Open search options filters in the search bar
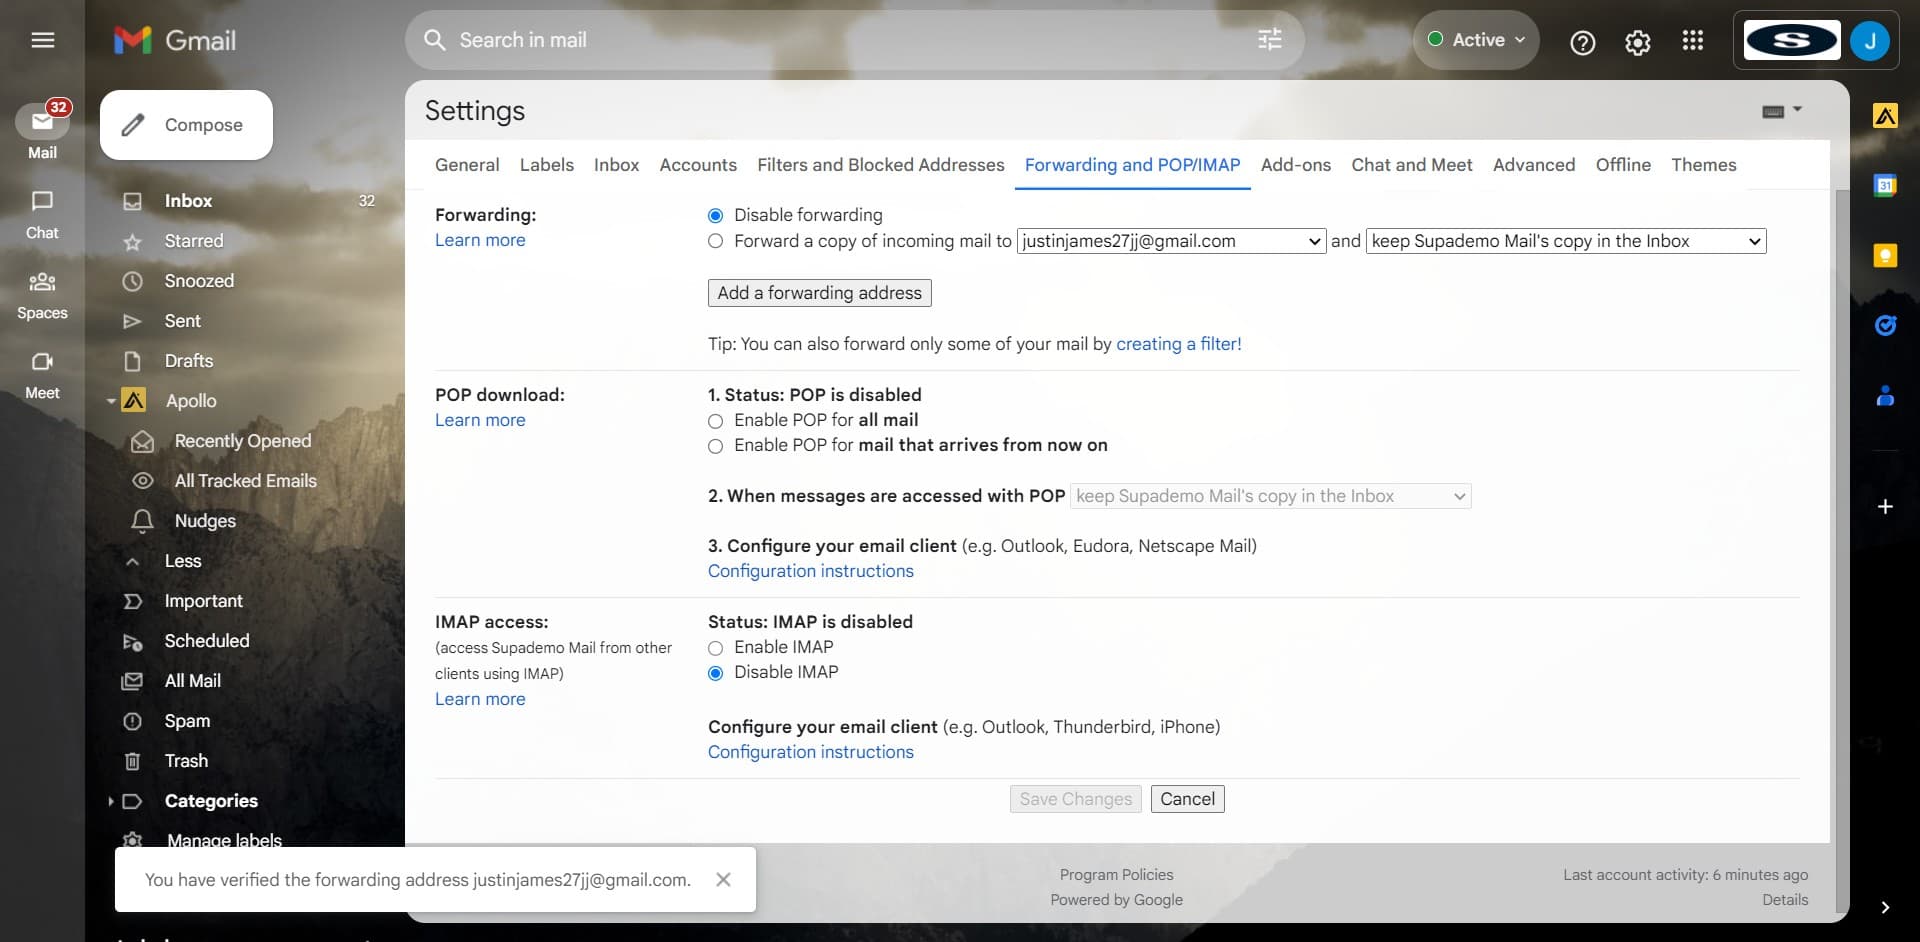 [x=1269, y=39]
